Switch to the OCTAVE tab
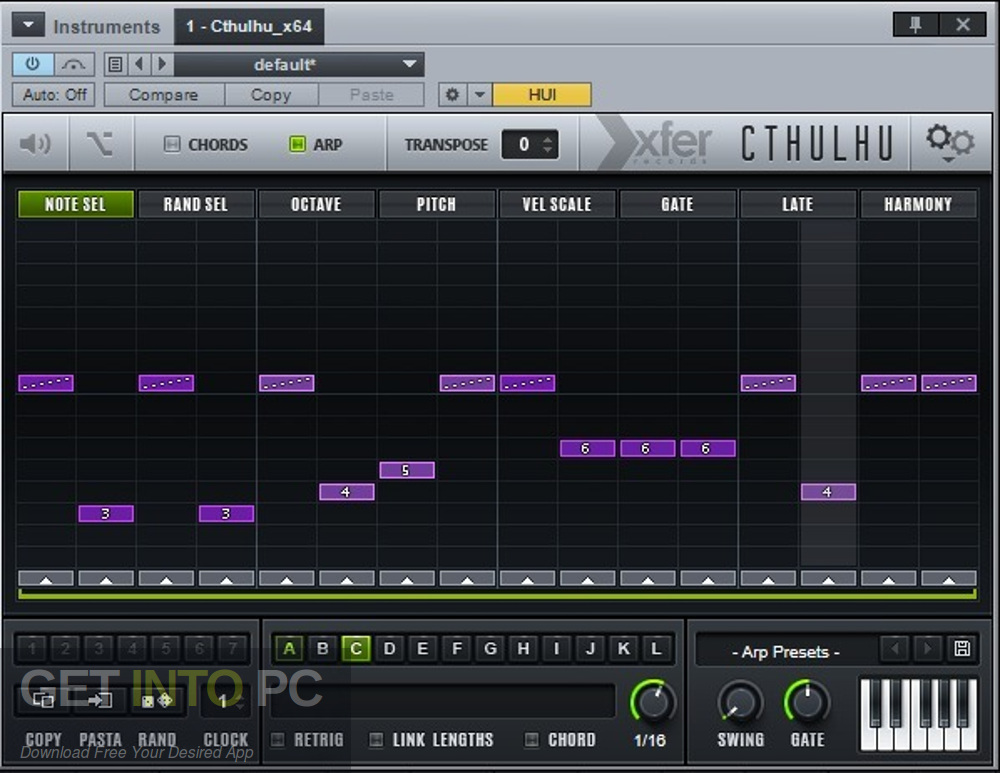This screenshot has height=773, width=1000. [316, 204]
